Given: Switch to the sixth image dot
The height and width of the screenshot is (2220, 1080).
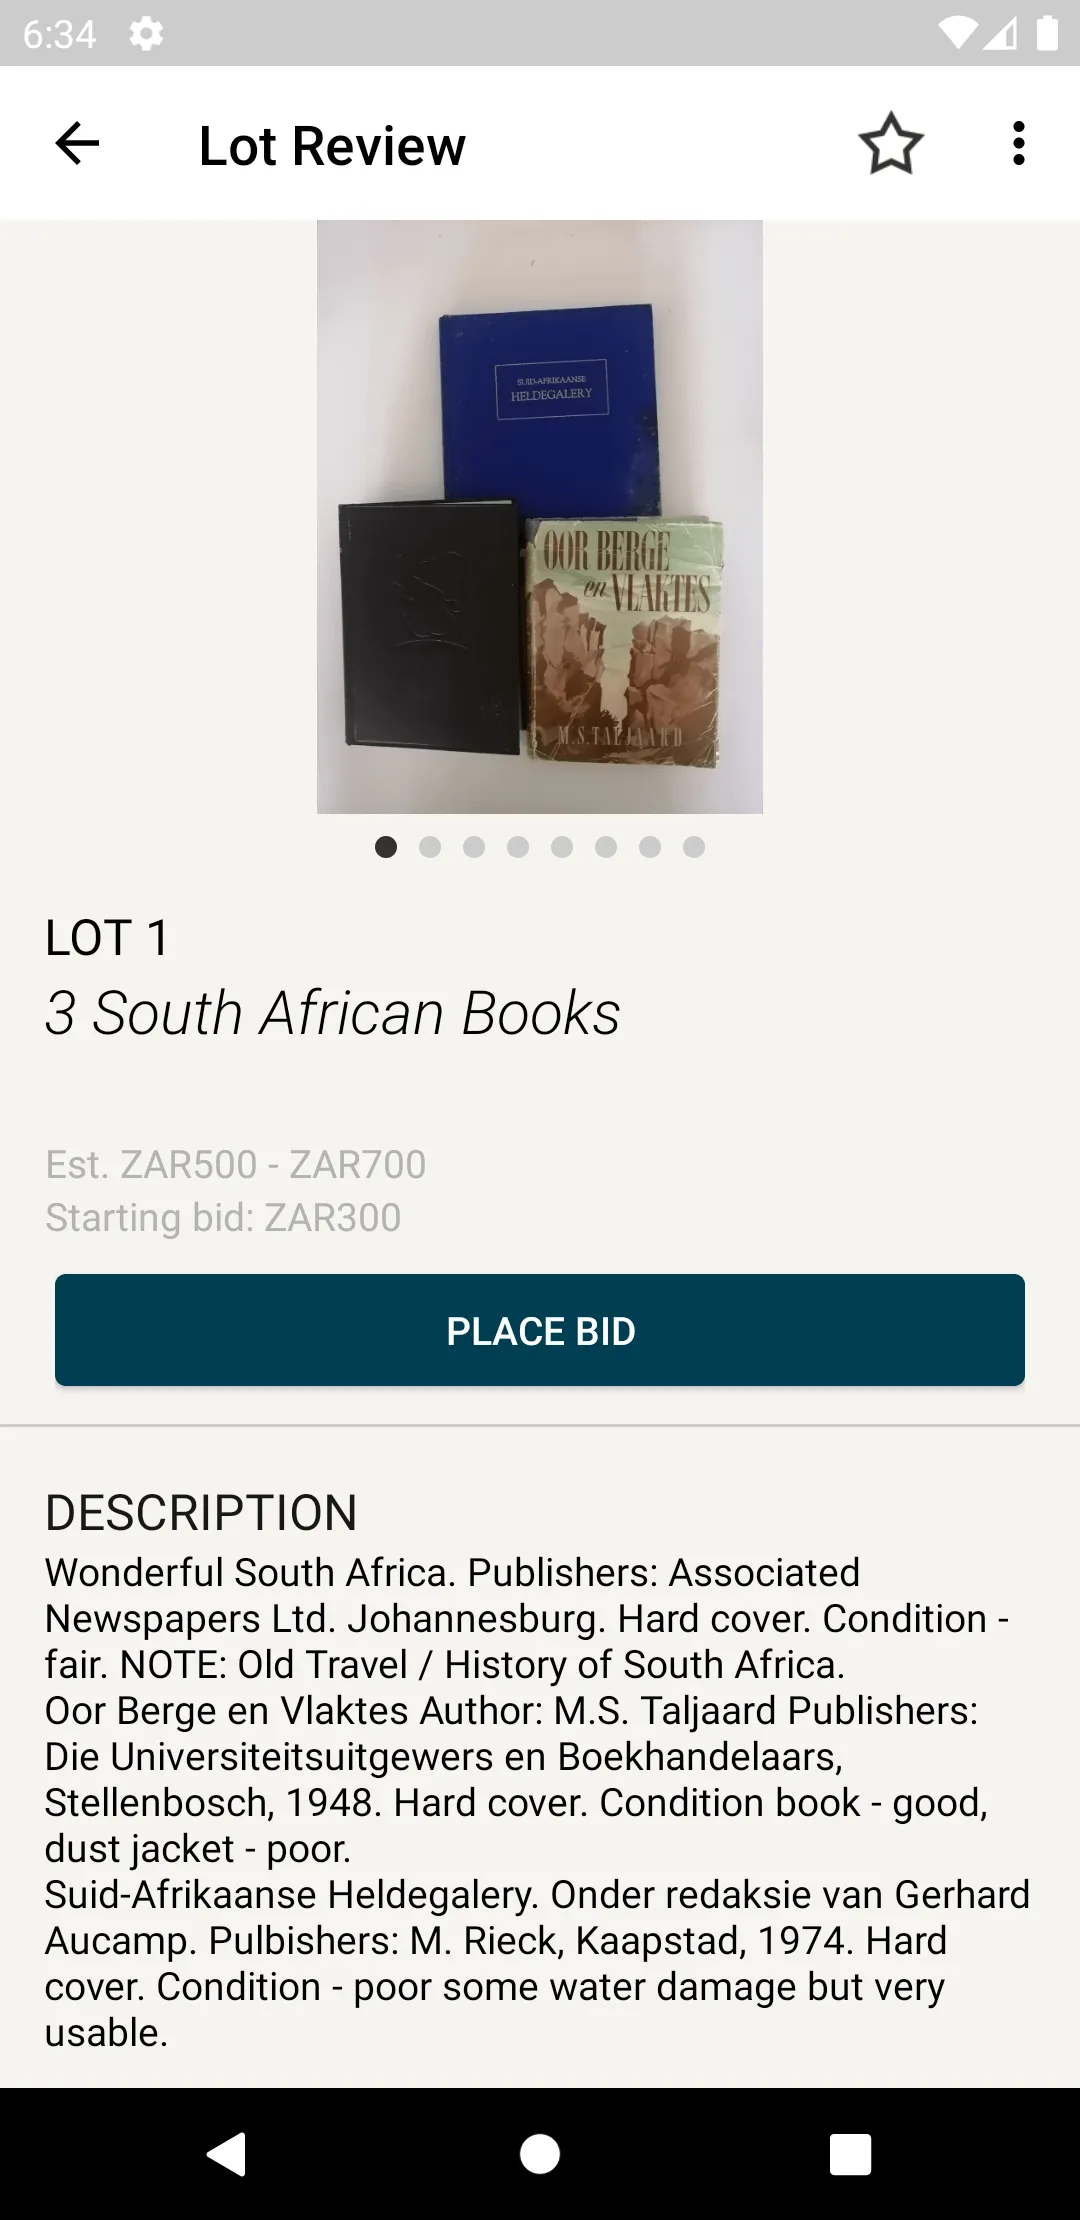Looking at the screenshot, I should point(606,848).
